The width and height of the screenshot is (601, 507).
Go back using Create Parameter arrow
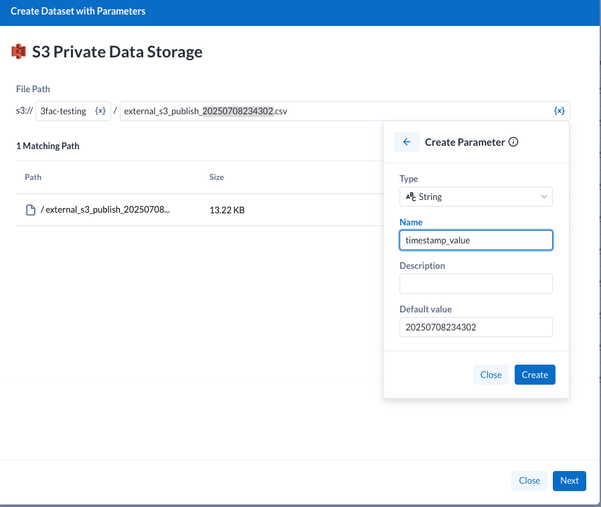click(406, 142)
